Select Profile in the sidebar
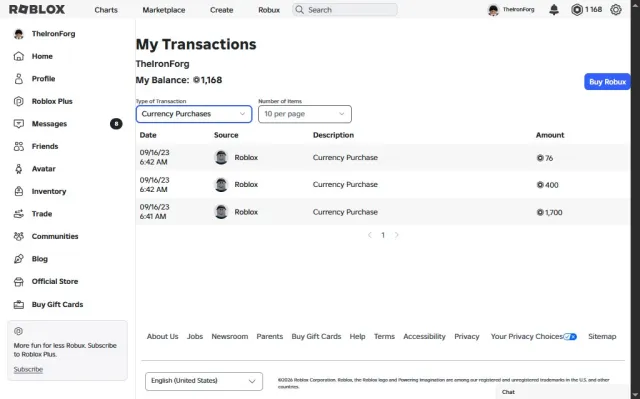 pyautogui.click(x=44, y=79)
